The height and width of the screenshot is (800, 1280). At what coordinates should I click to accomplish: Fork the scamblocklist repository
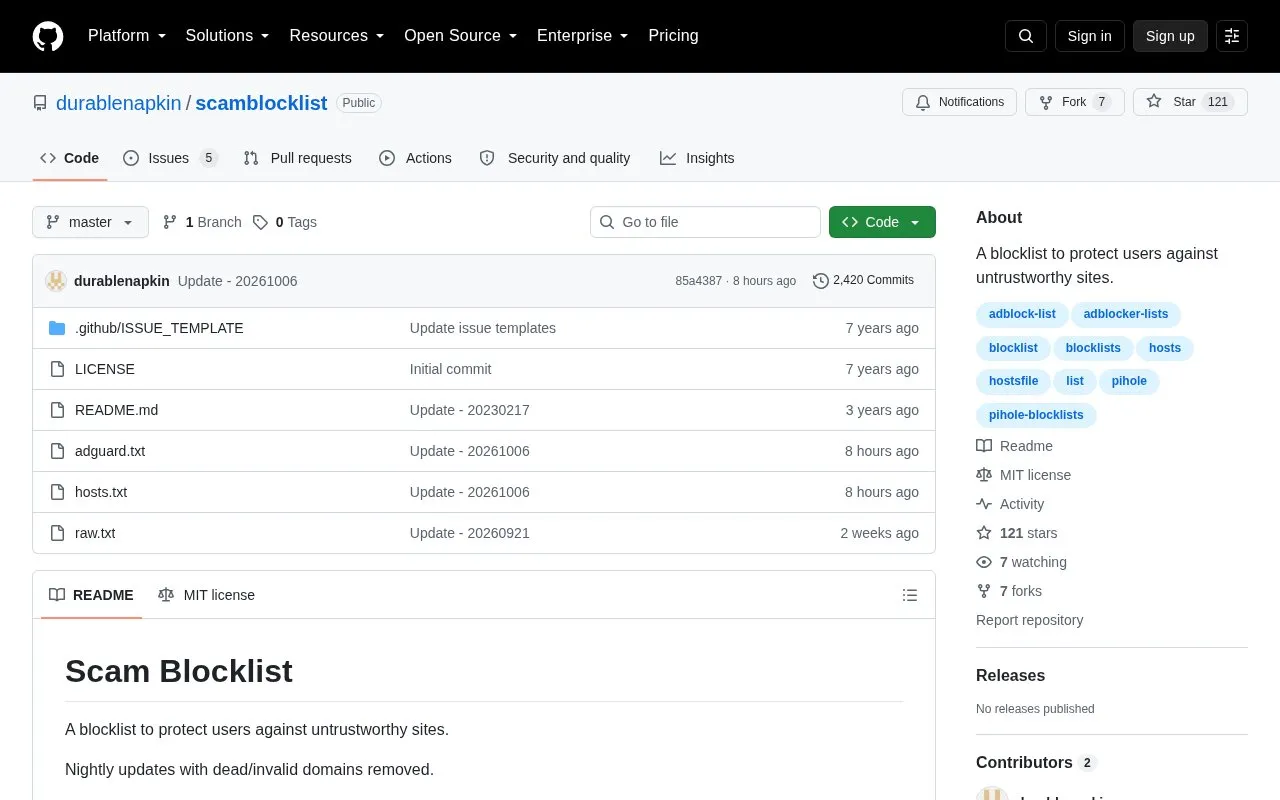click(x=1075, y=102)
